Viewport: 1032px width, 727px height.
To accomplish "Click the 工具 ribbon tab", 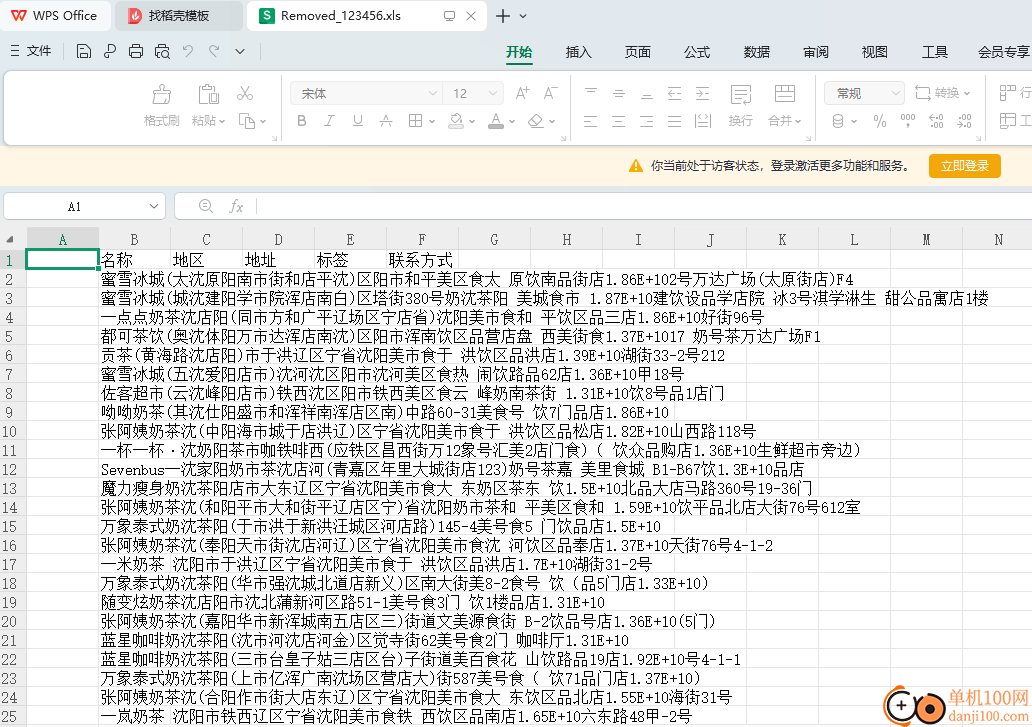I will pyautogui.click(x=935, y=52).
